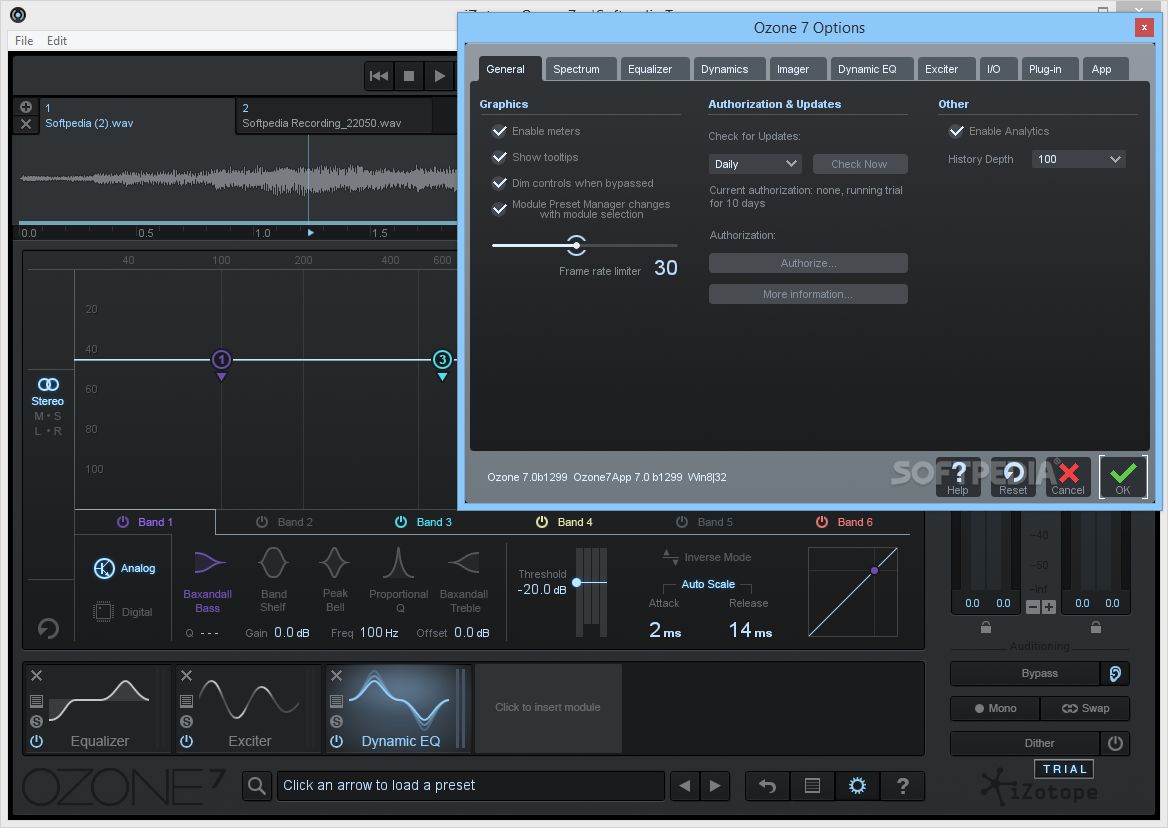The width and height of the screenshot is (1168, 828).
Task: Adjust Frame rate limiter slider
Action: pyautogui.click(x=577, y=245)
